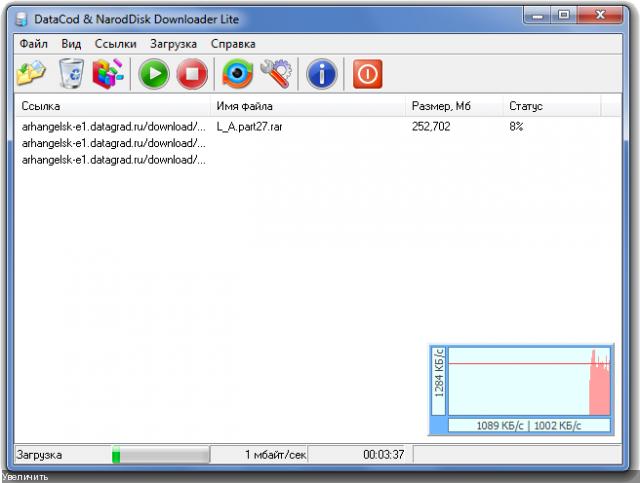Viewport: 640px width, 483px height.
Task: Open settings via wrench tools icon
Action: (x=274, y=74)
